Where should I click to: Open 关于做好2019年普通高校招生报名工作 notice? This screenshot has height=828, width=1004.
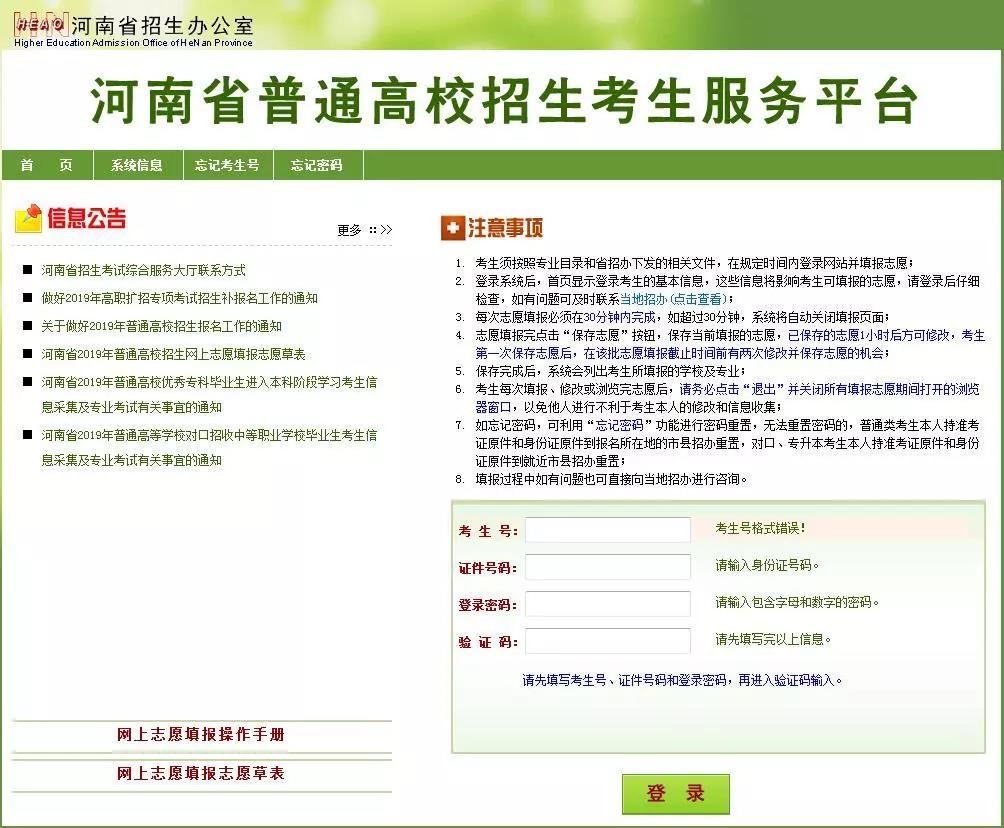pyautogui.click(x=161, y=326)
